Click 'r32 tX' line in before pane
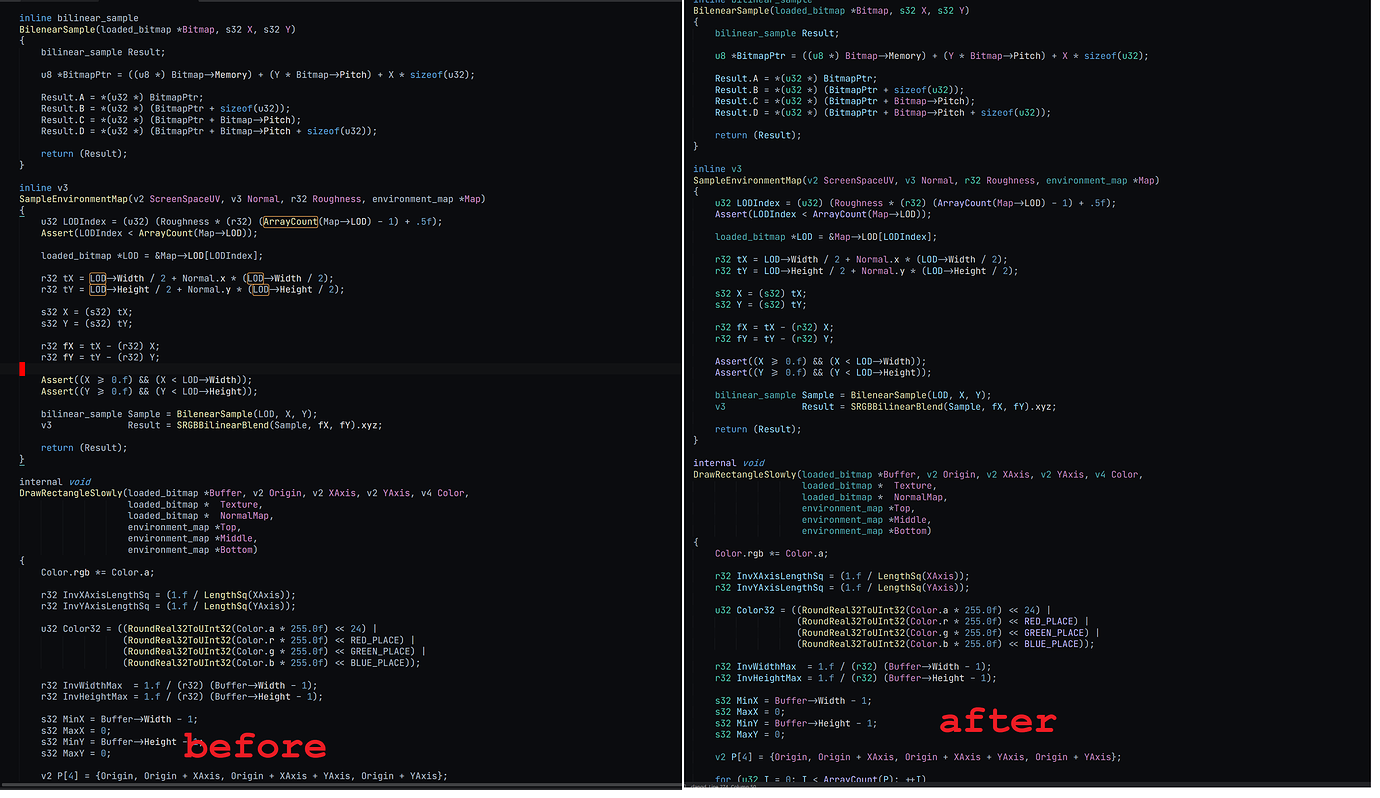The image size is (1380, 798). pos(187,278)
